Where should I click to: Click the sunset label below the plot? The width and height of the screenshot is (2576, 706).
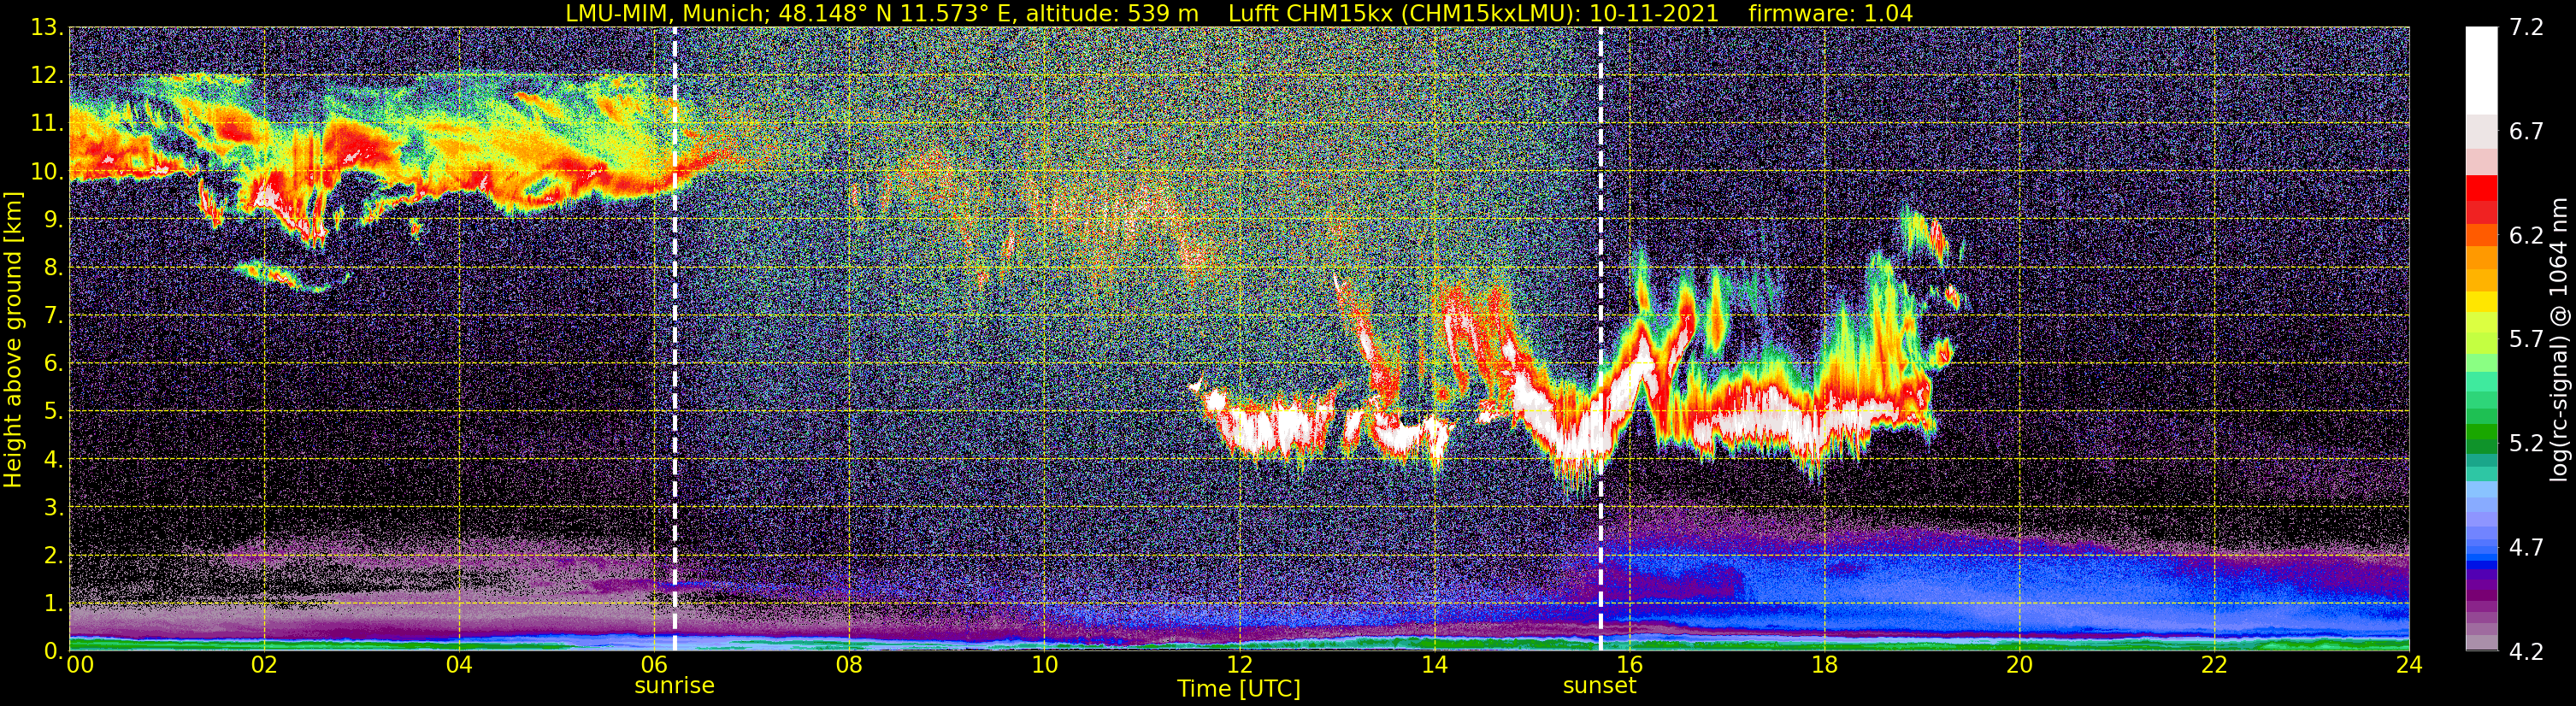point(1599,686)
